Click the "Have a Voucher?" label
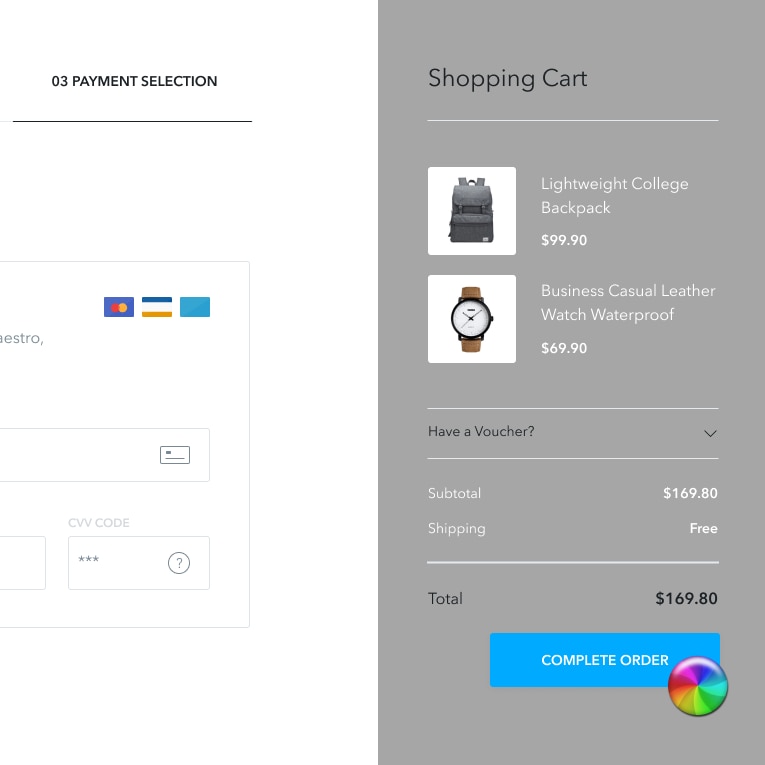The width and height of the screenshot is (765, 765). click(x=481, y=432)
